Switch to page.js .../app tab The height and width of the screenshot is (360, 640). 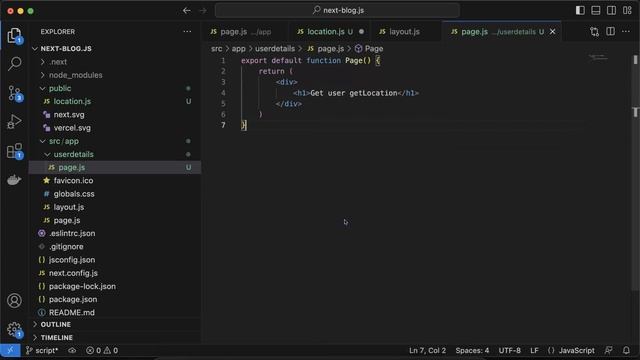[245, 31]
